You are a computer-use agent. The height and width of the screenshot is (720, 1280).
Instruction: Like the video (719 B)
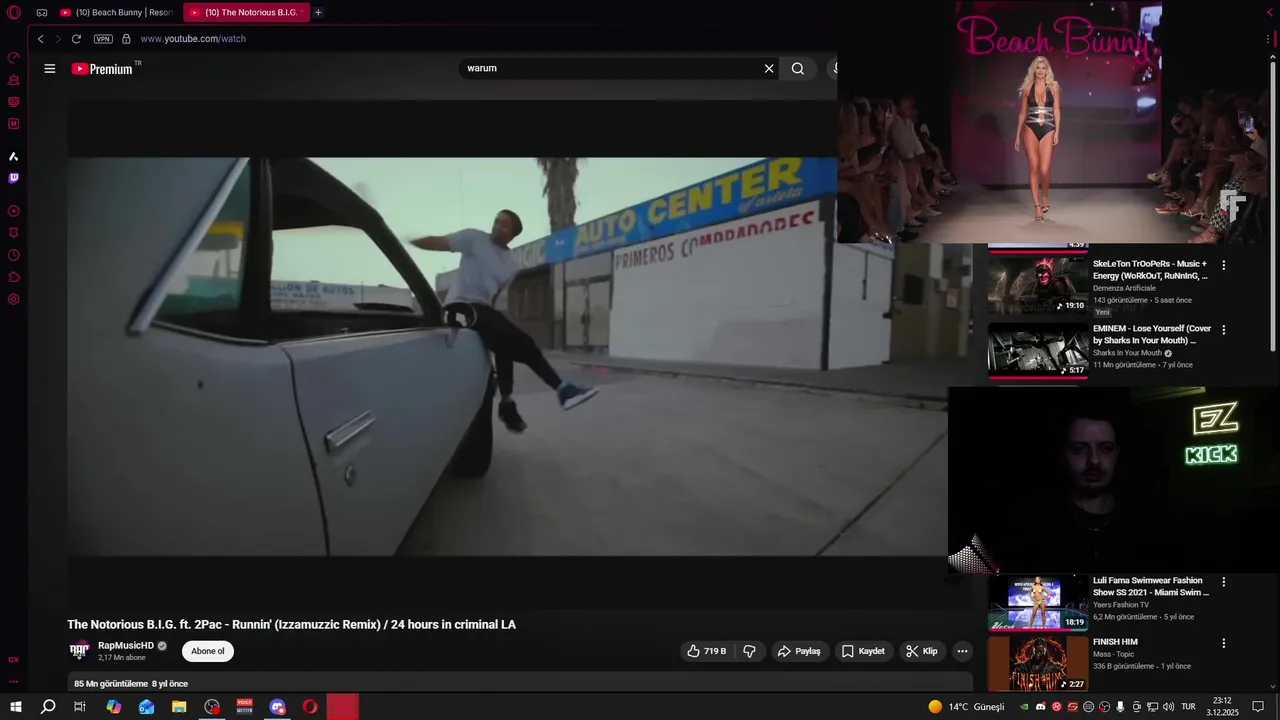click(x=707, y=651)
